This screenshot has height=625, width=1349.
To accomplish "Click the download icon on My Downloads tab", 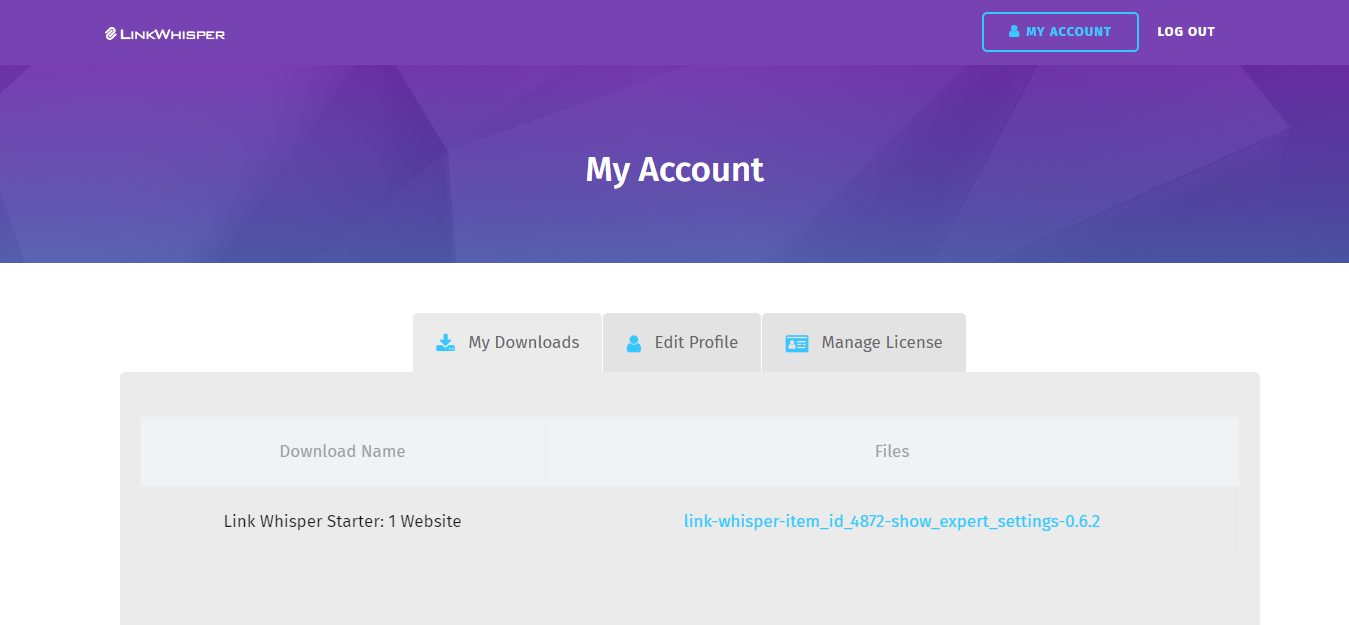I will pyautogui.click(x=446, y=343).
